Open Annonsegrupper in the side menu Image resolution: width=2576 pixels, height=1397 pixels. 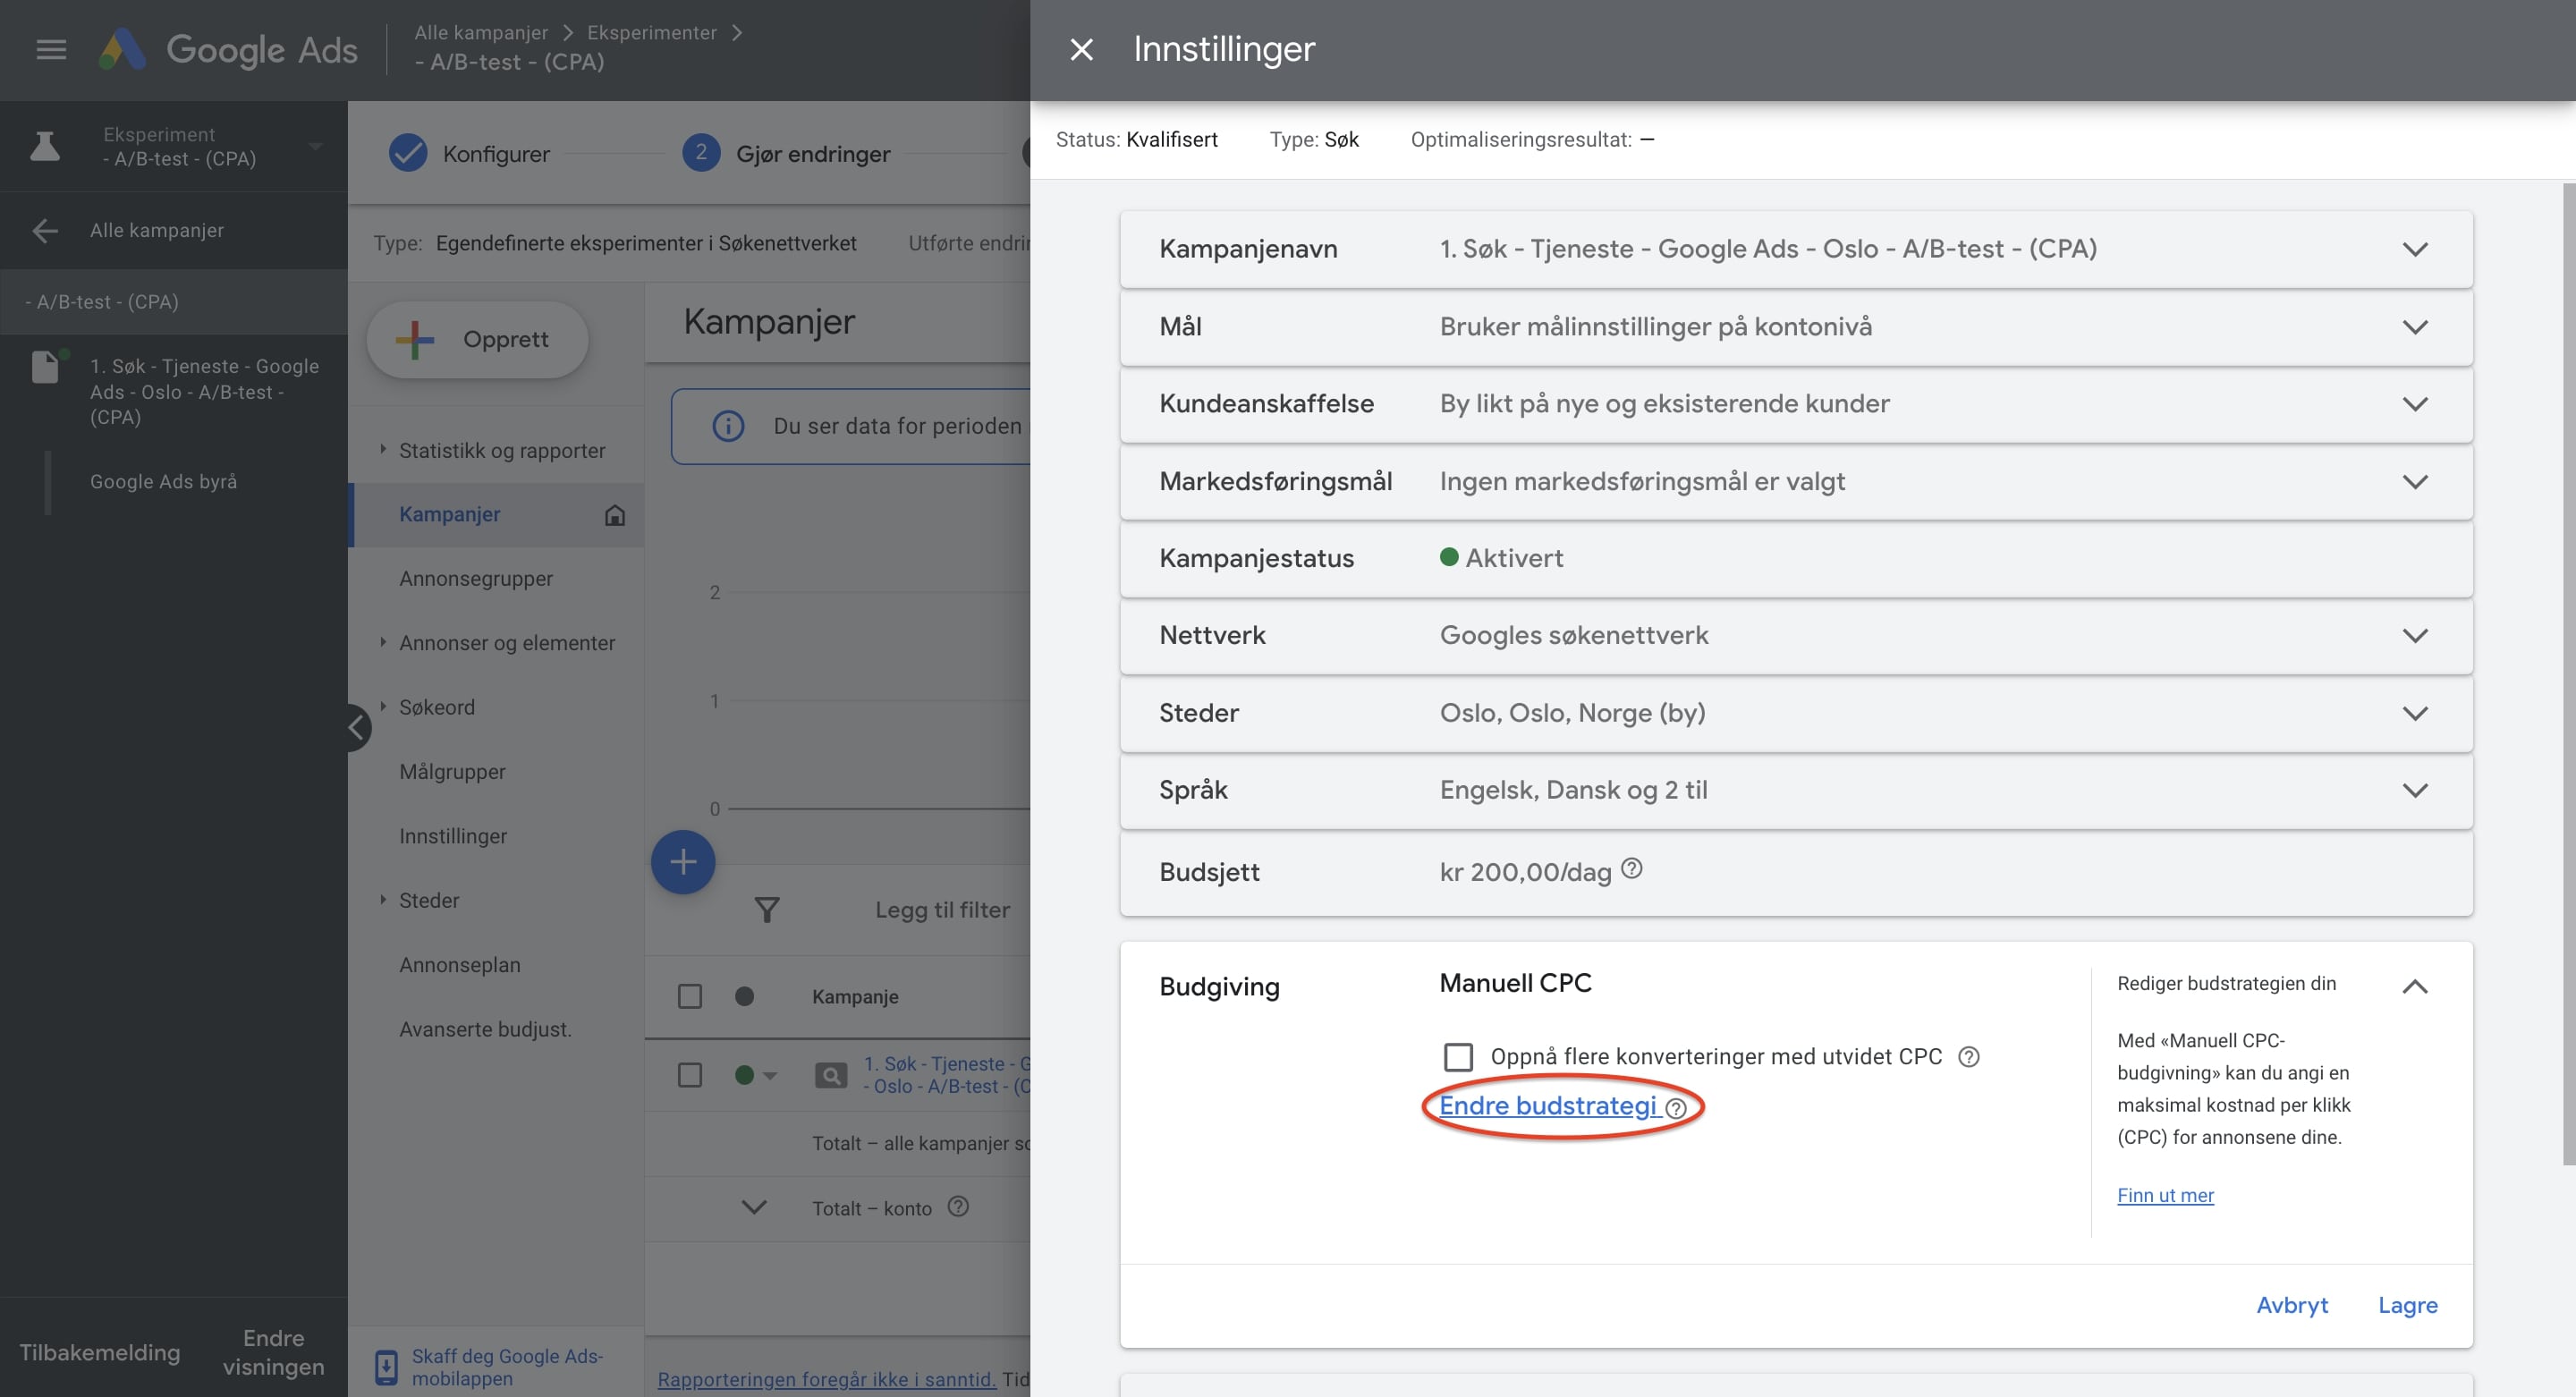coord(476,578)
